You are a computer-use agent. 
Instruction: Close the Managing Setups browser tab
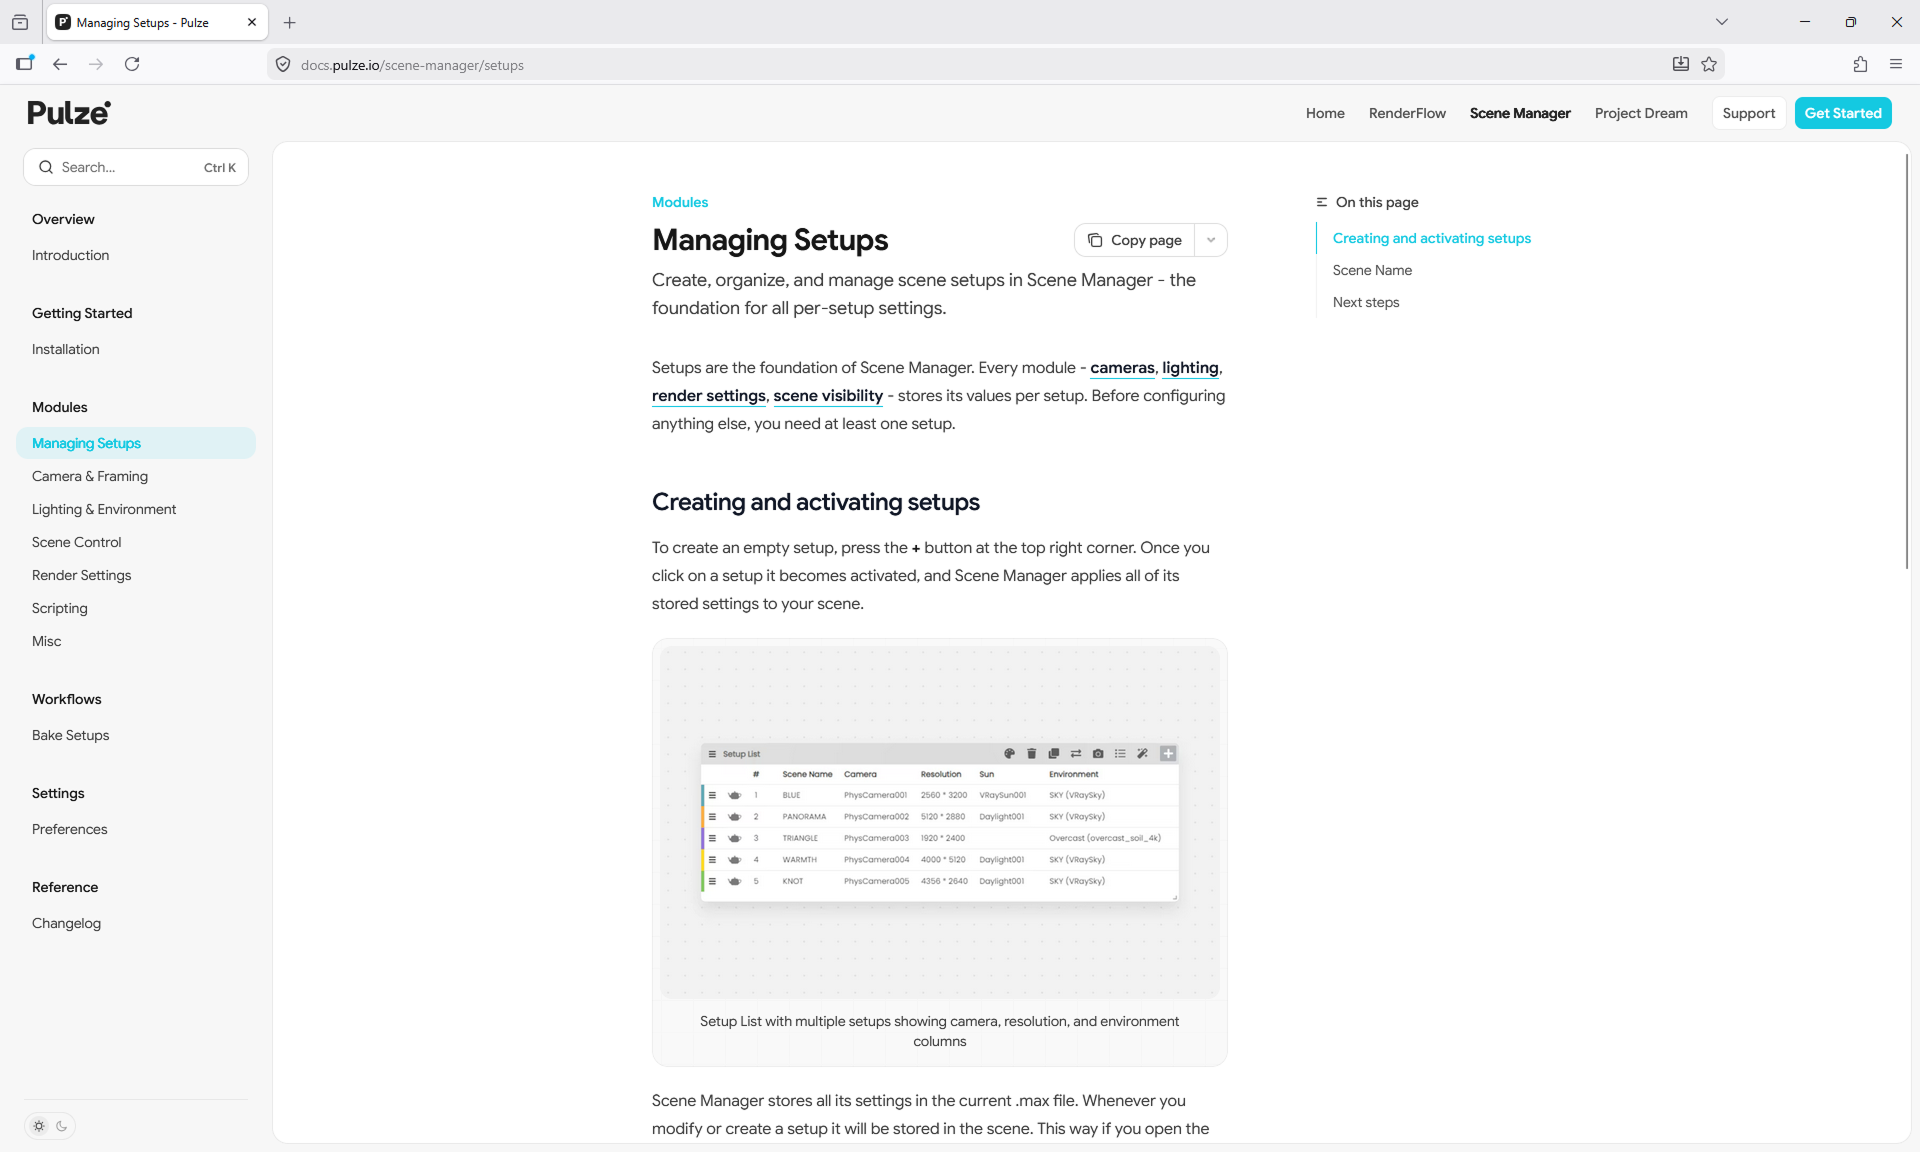(x=252, y=22)
